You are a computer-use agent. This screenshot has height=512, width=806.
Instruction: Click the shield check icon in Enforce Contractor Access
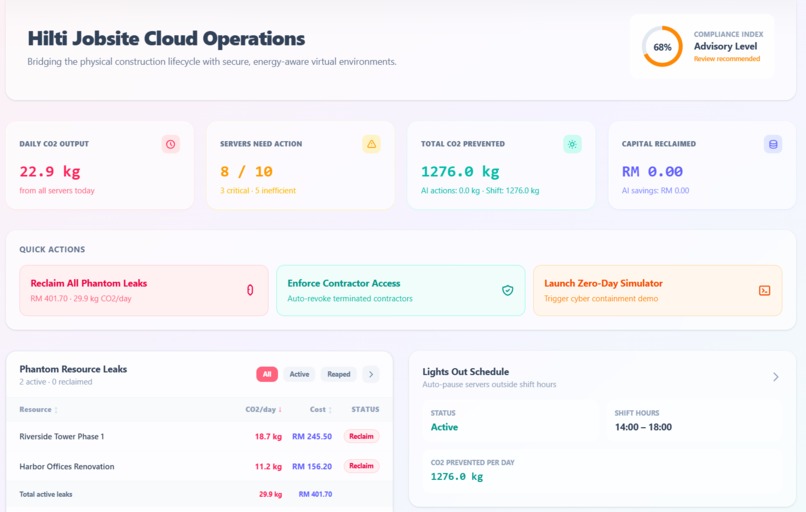click(x=507, y=290)
